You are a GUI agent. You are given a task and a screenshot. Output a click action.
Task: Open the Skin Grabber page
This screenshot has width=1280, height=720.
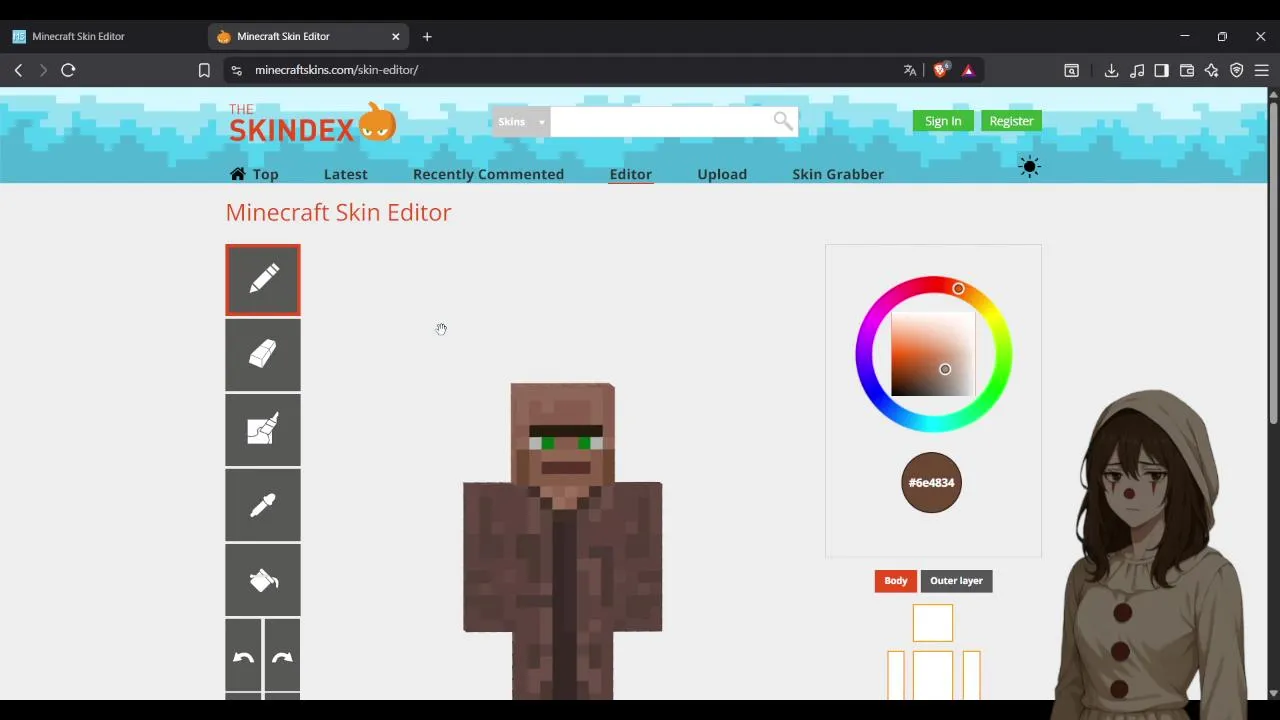[x=838, y=174]
